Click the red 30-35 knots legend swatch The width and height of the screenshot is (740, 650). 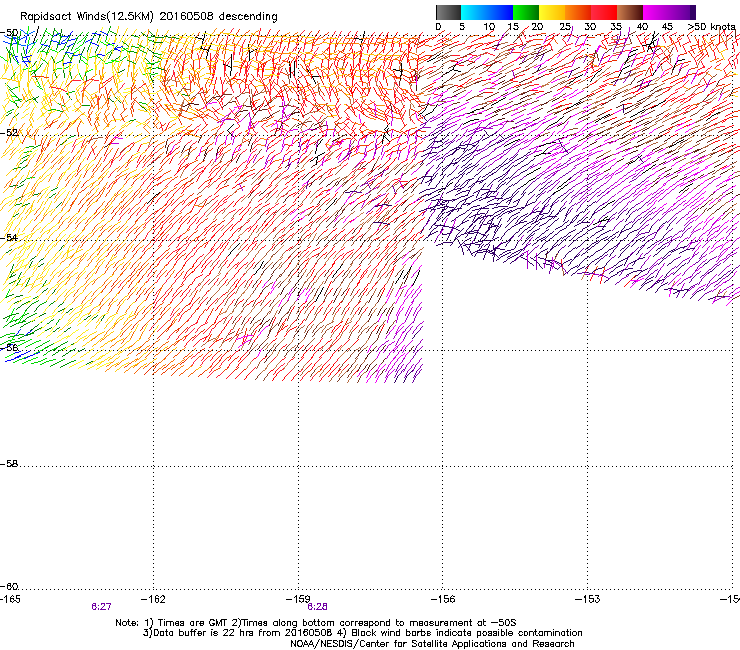604,12
